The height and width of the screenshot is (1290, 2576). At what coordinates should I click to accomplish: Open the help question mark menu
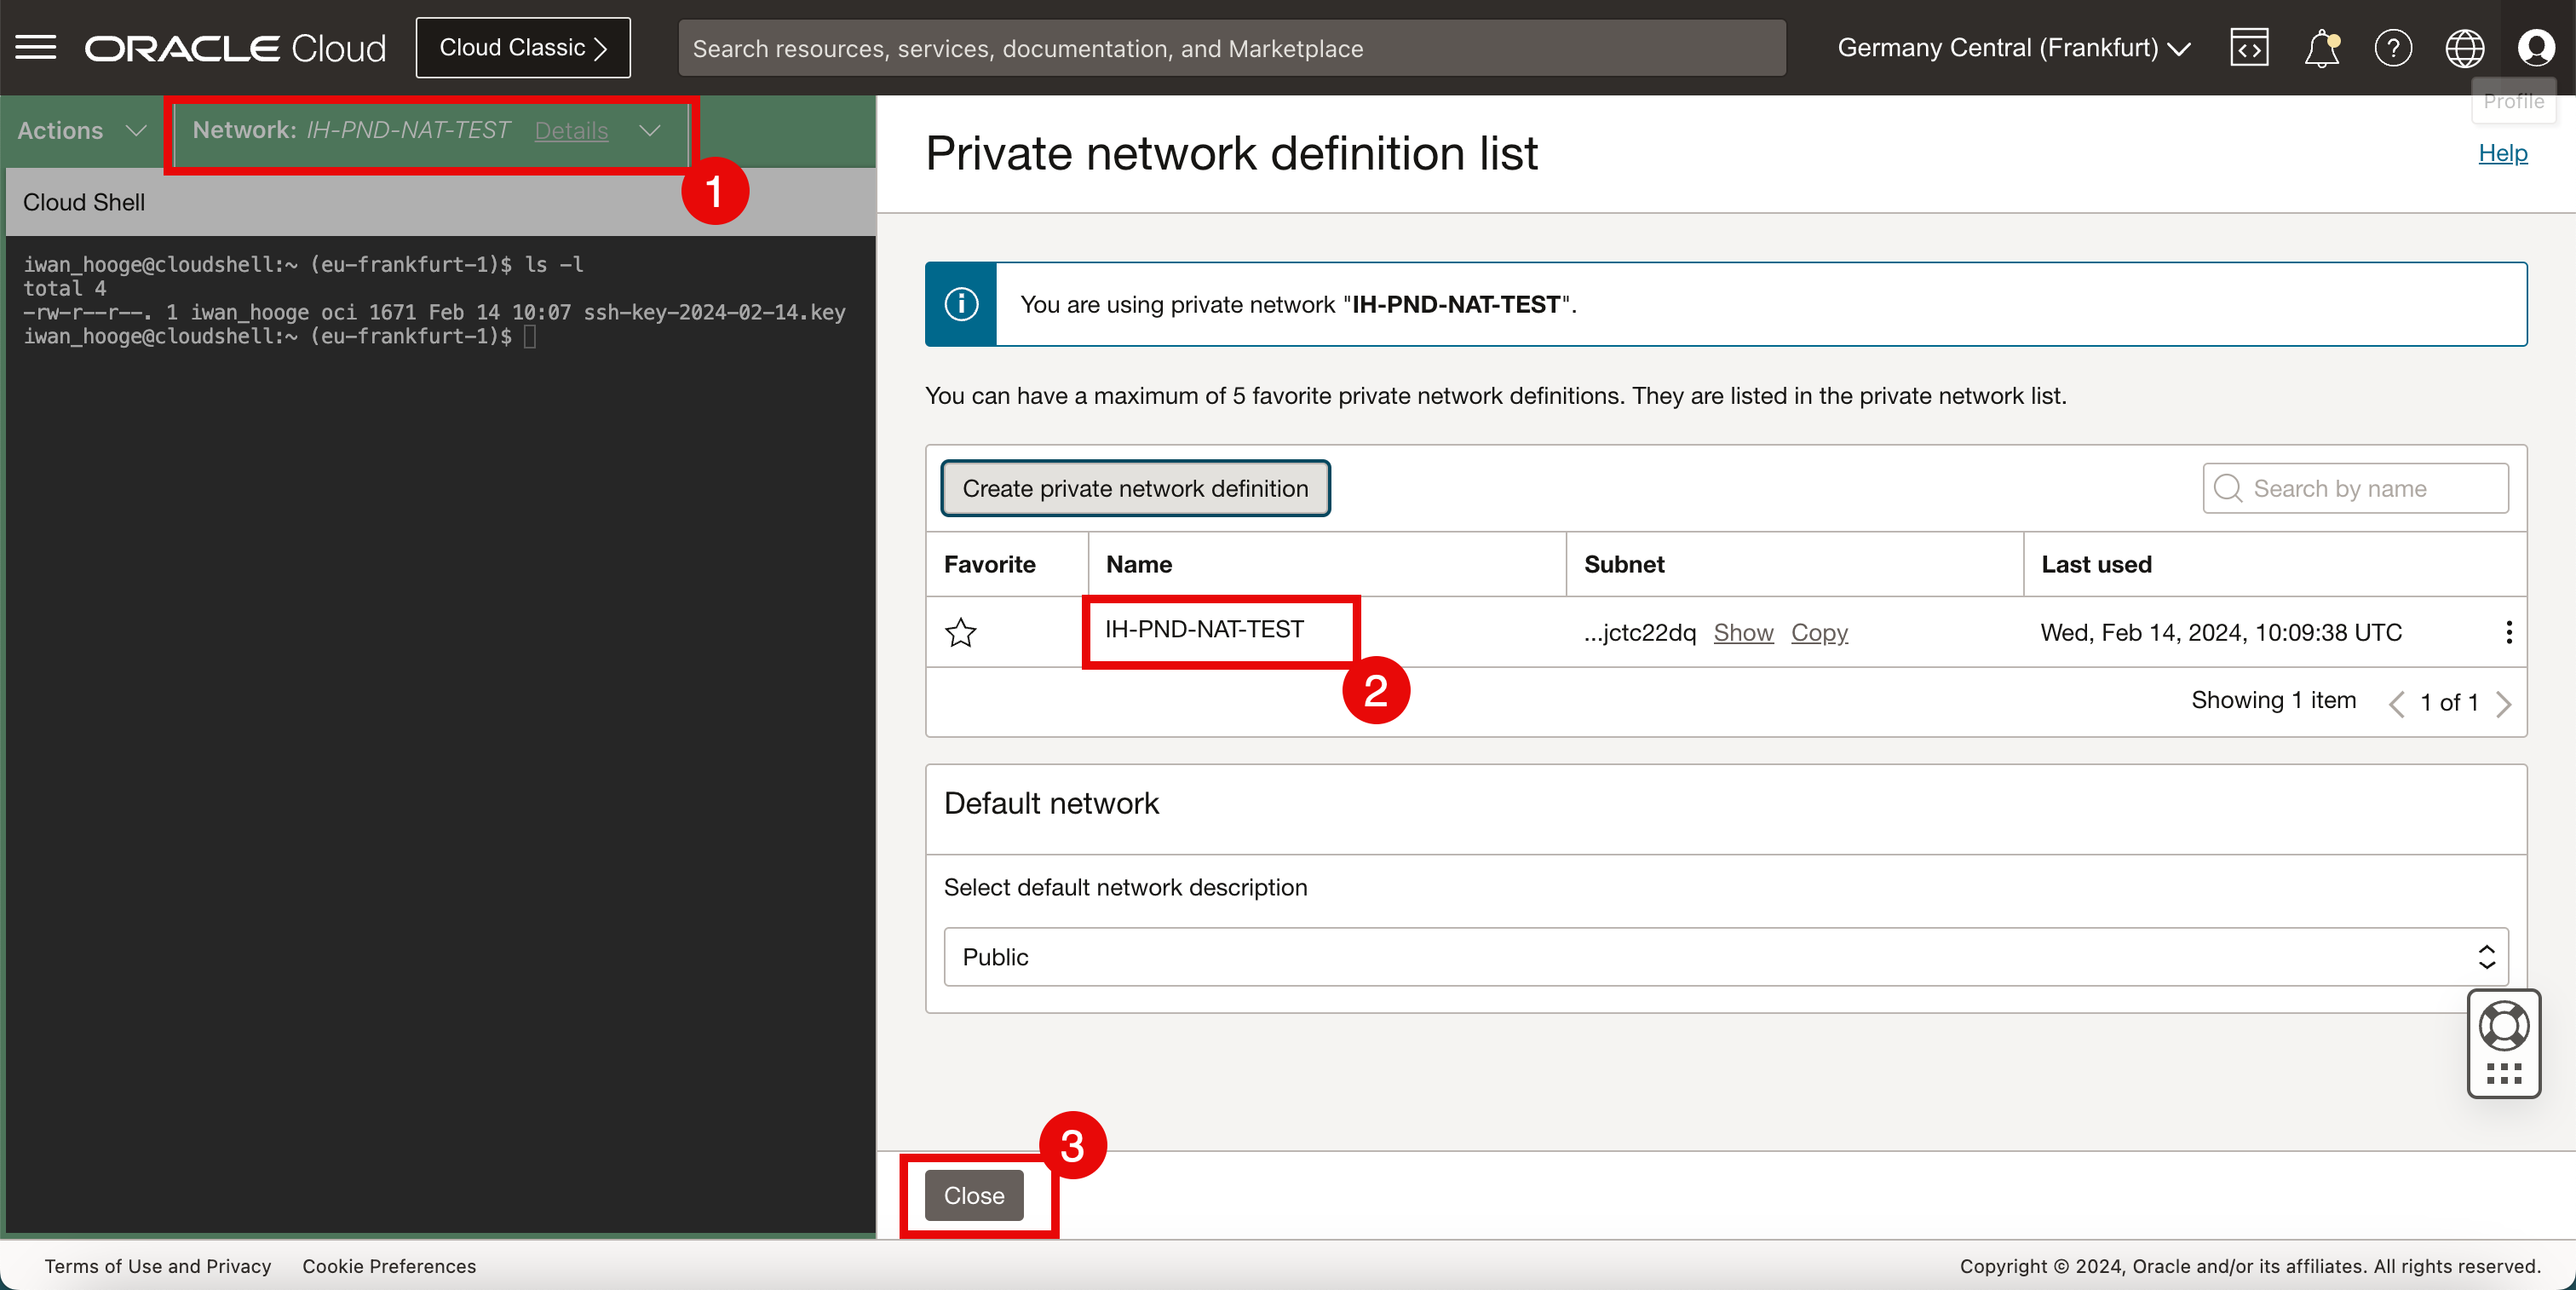click(2392, 47)
